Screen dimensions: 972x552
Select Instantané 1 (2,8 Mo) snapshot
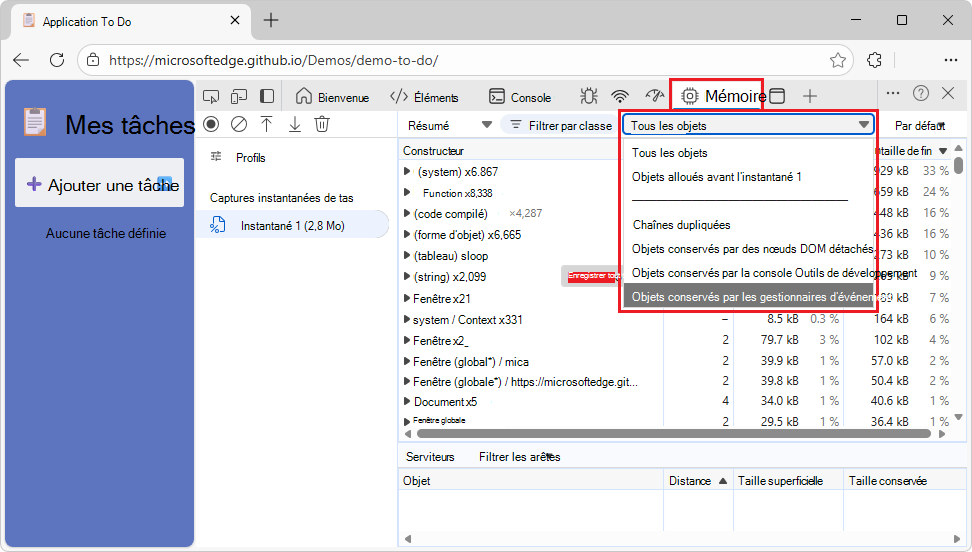click(292, 225)
